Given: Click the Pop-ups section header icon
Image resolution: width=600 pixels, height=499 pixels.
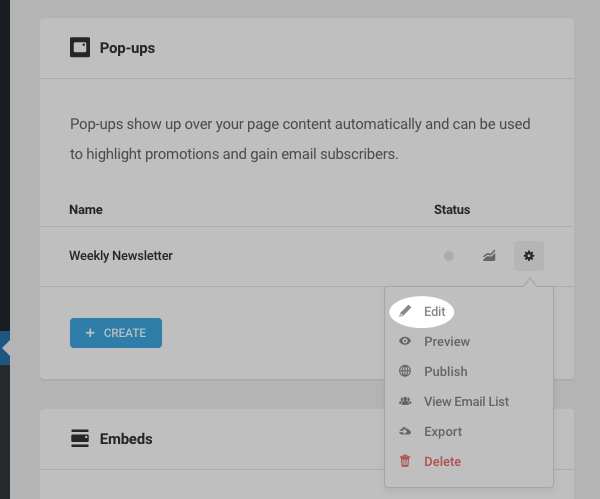Looking at the screenshot, I should pyautogui.click(x=80, y=47).
